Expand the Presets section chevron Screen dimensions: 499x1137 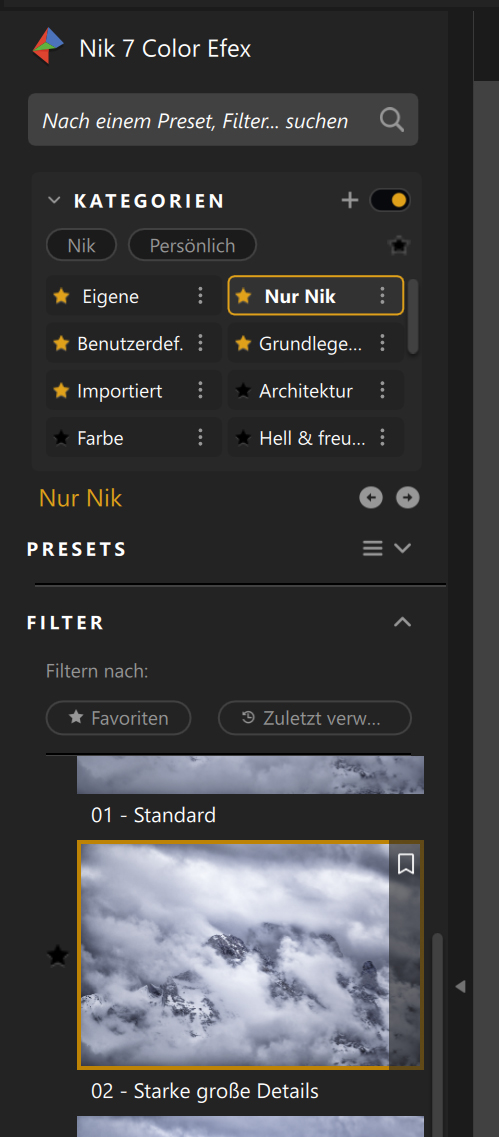[x=403, y=548]
